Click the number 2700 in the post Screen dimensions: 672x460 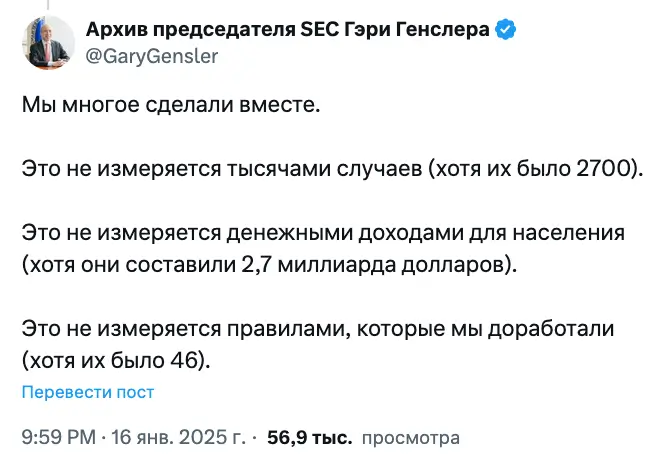[604, 168]
